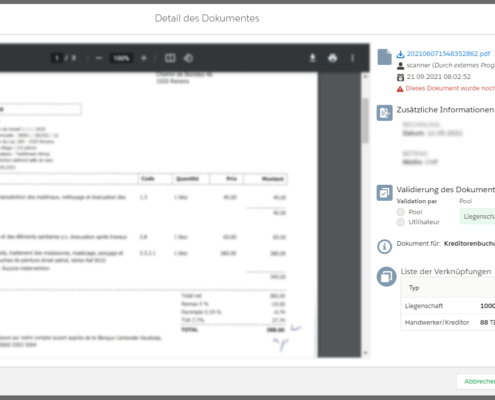
Task: Open the PDF viewer more options menu
Action: click(x=352, y=58)
